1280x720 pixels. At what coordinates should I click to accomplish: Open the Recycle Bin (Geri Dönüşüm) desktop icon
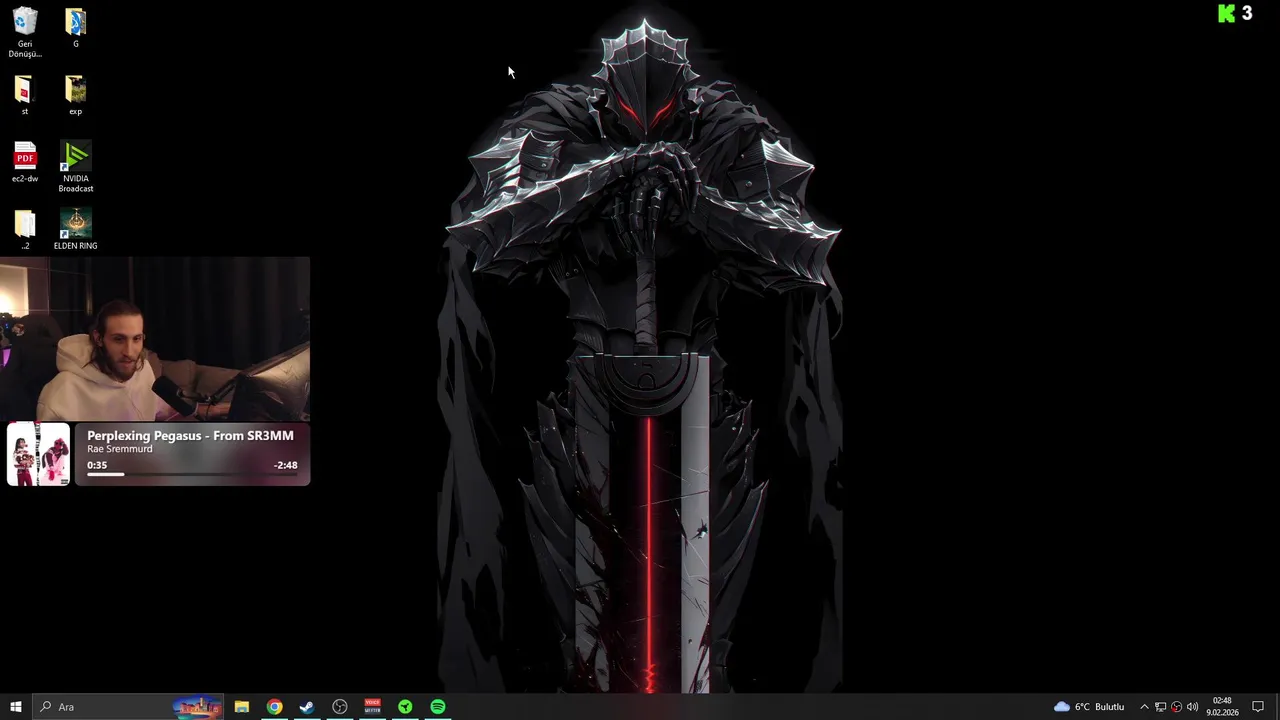point(25,32)
